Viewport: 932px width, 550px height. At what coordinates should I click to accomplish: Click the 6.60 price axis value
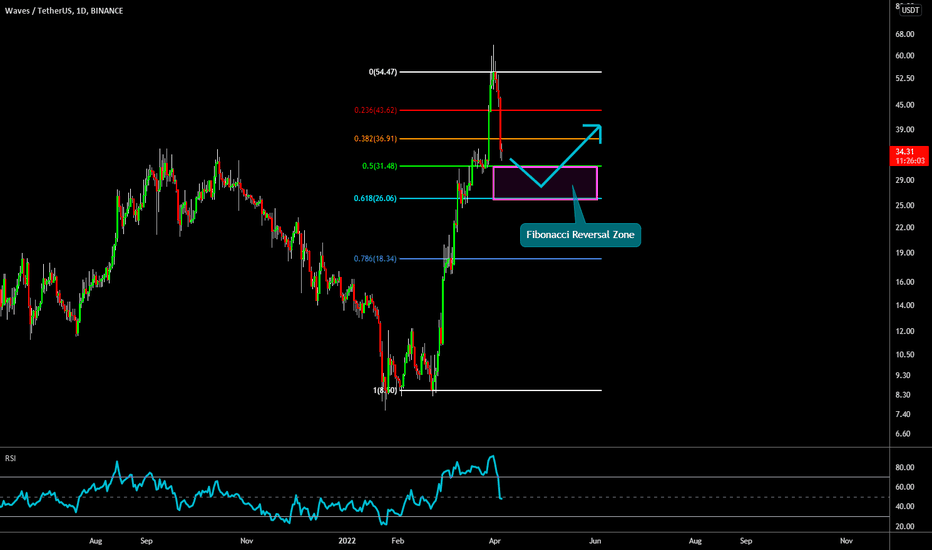click(x=903, y=434)
